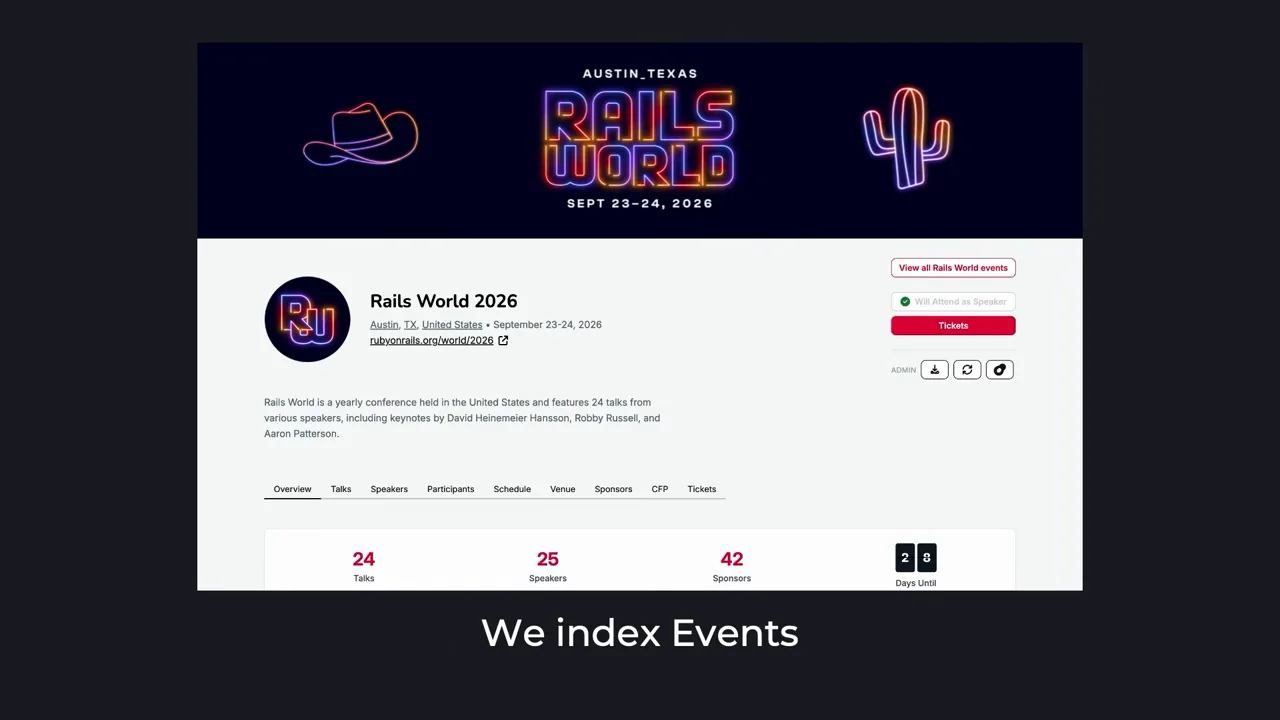This screenshot has width=1280, height=720.
Task: Click the red Tickets button
Action: pos(953,325)
